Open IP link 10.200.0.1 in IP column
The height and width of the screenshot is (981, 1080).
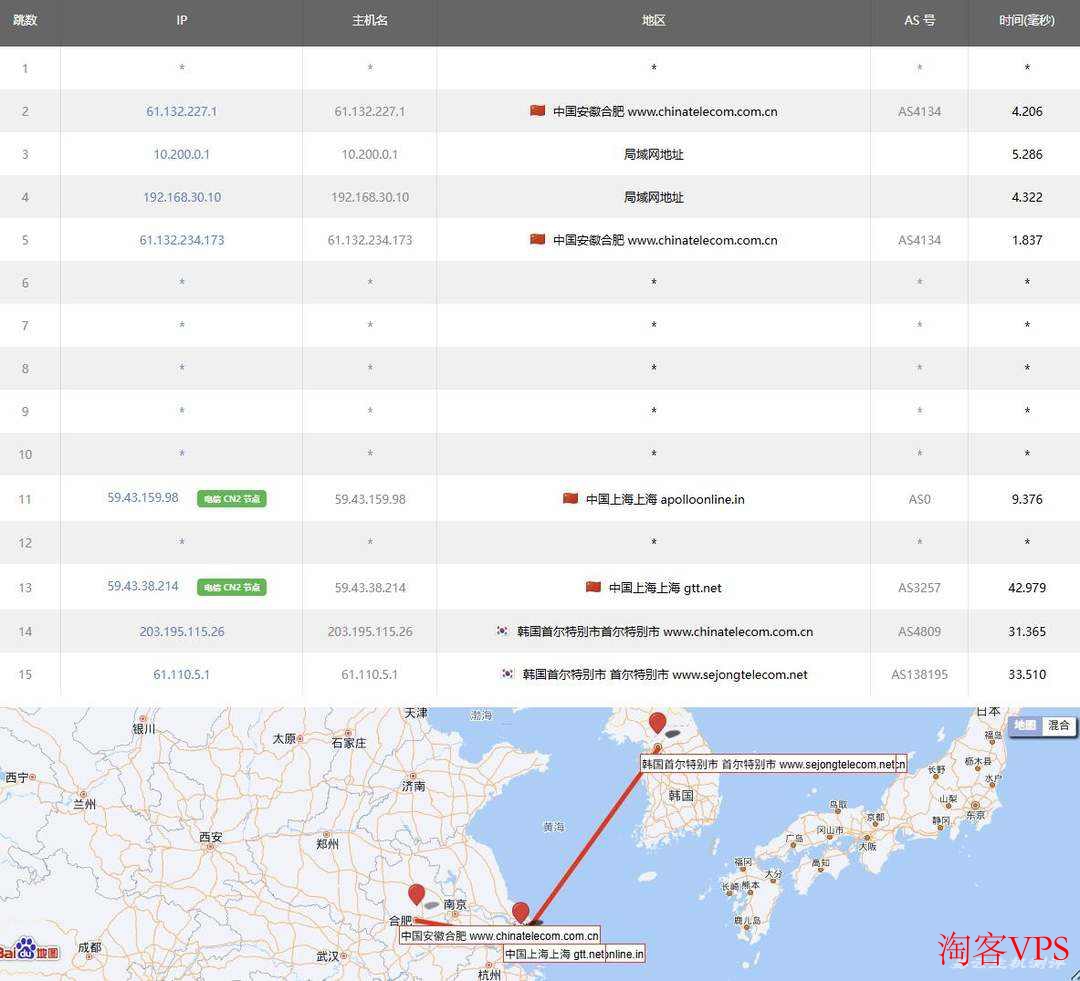pyautogui.click(x=181, y=154)
